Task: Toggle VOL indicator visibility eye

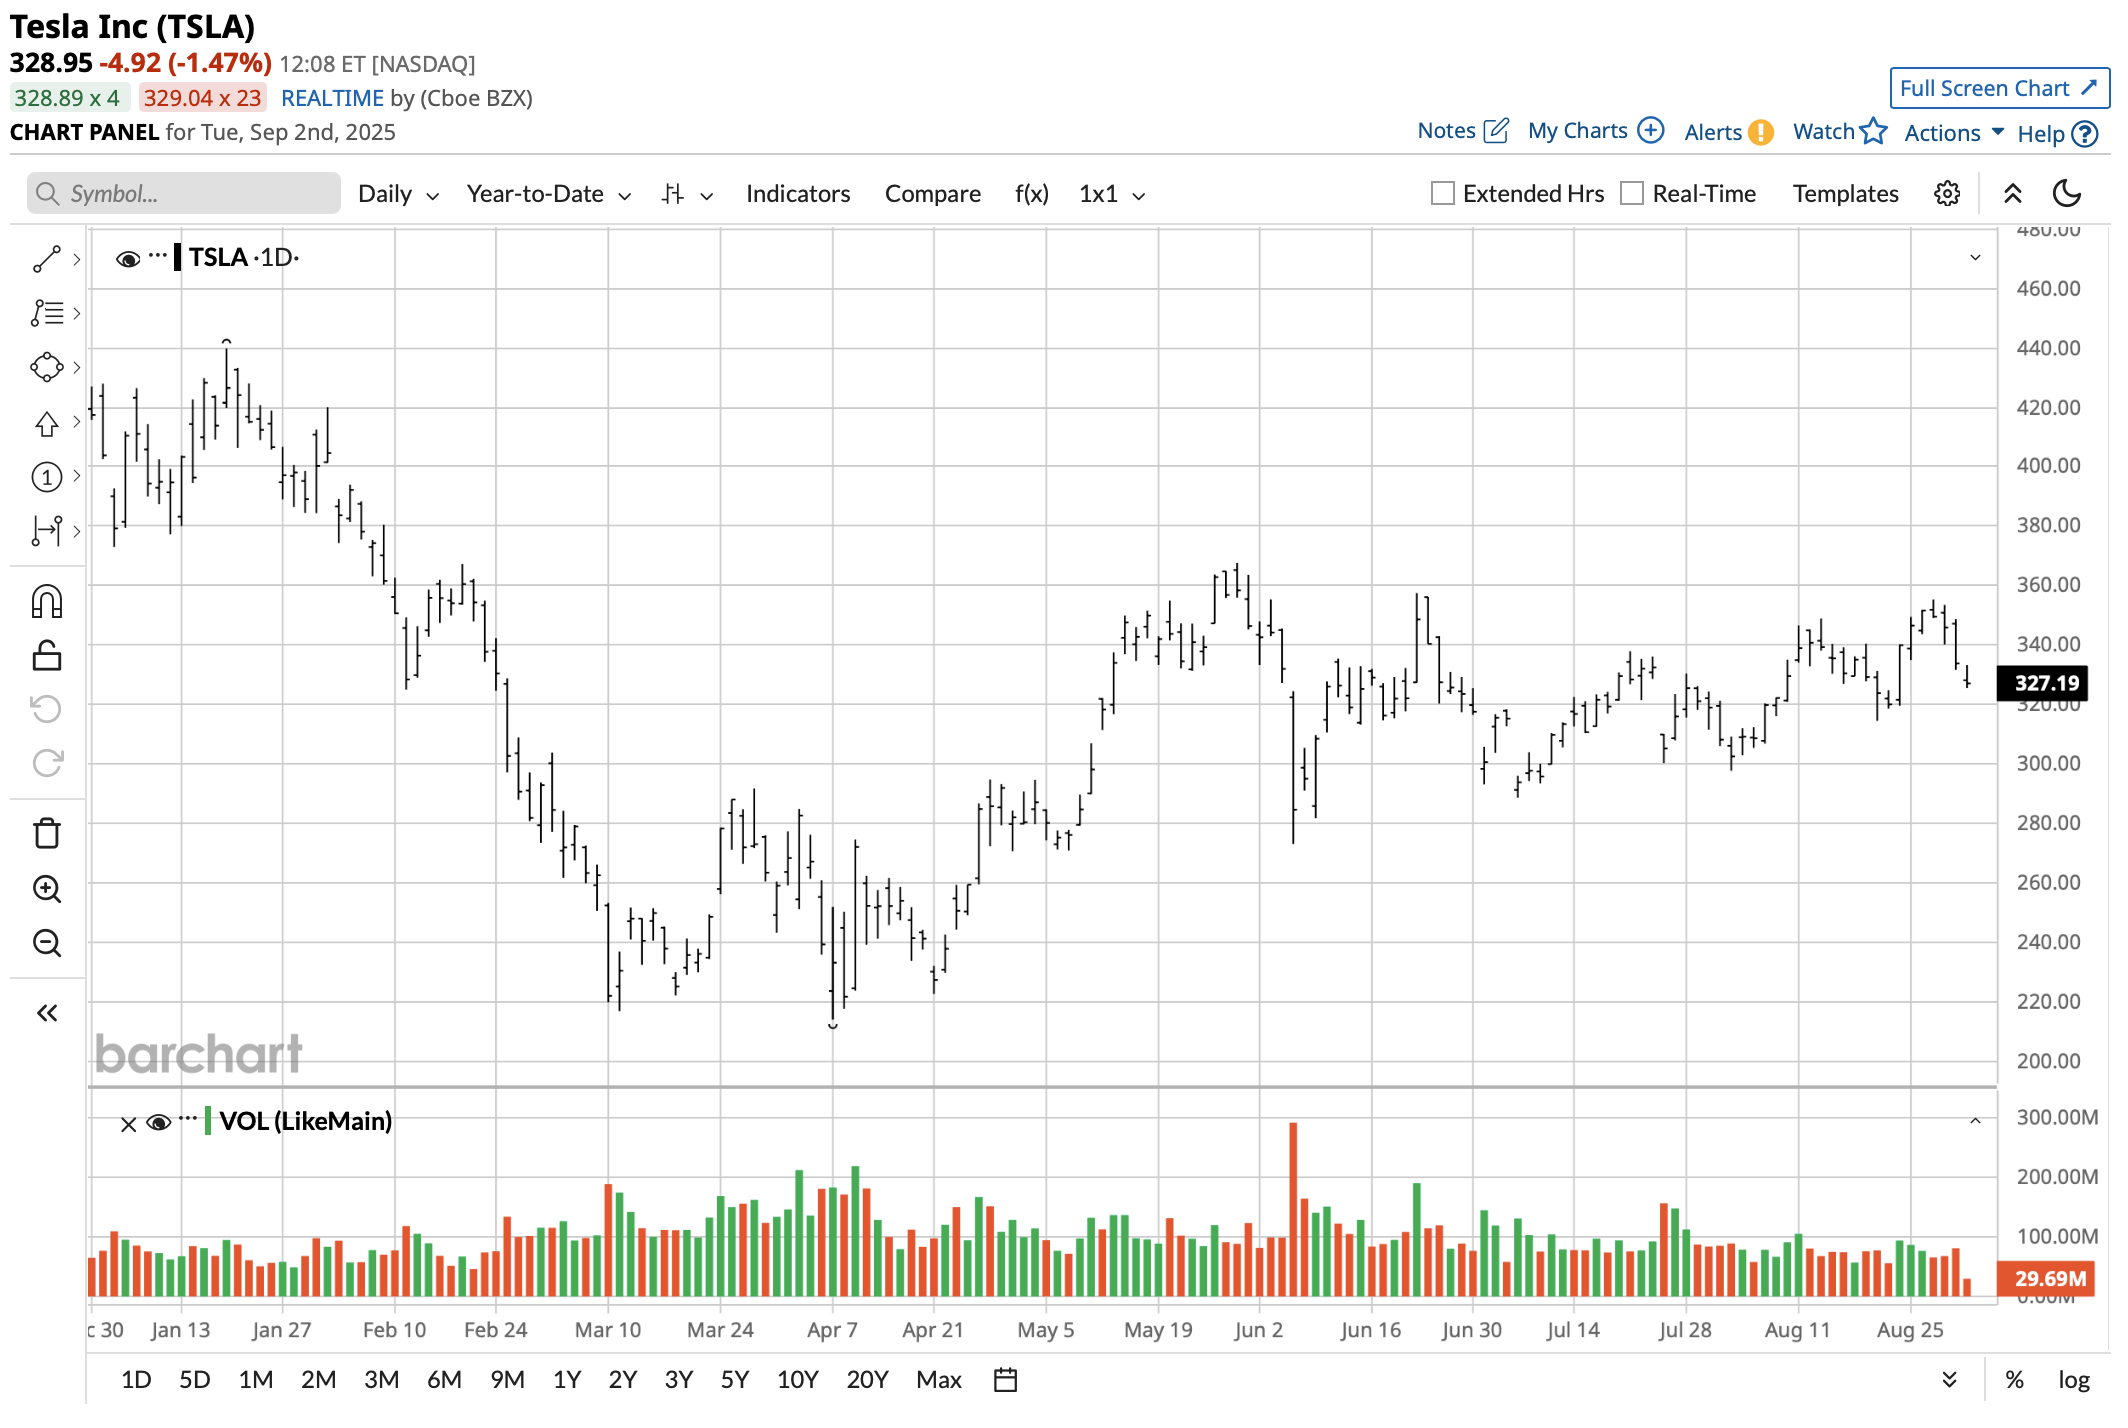Action: [x=158, y=1123]
